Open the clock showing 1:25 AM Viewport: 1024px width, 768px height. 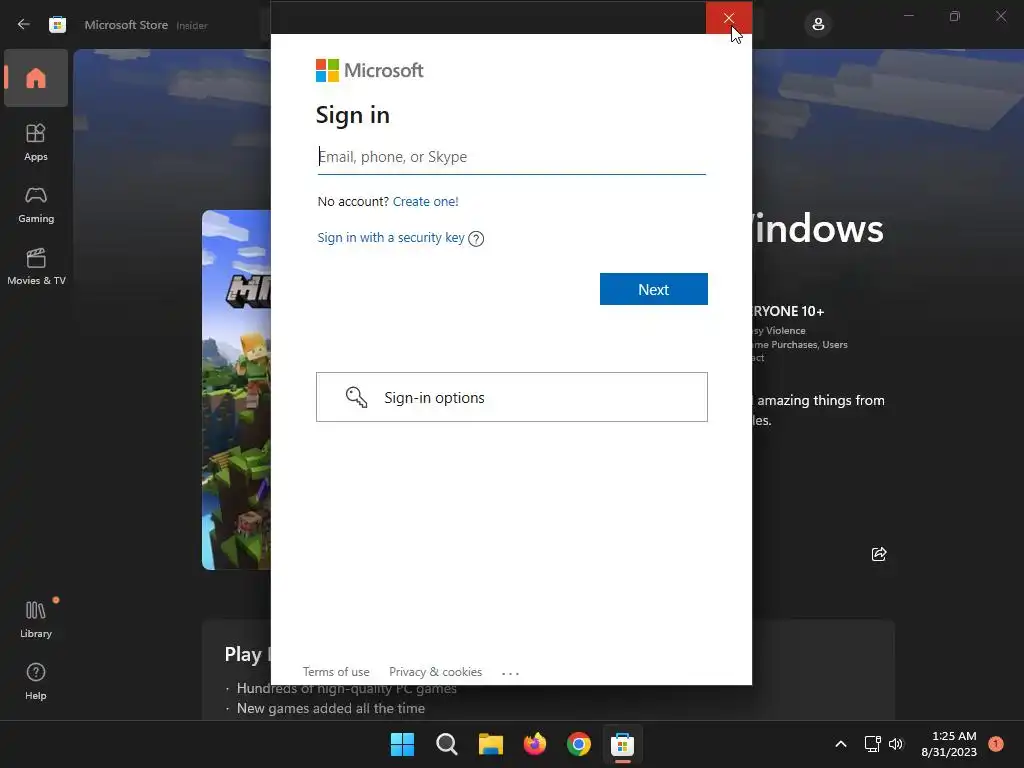pyautogui.click(x=949, y=744)
